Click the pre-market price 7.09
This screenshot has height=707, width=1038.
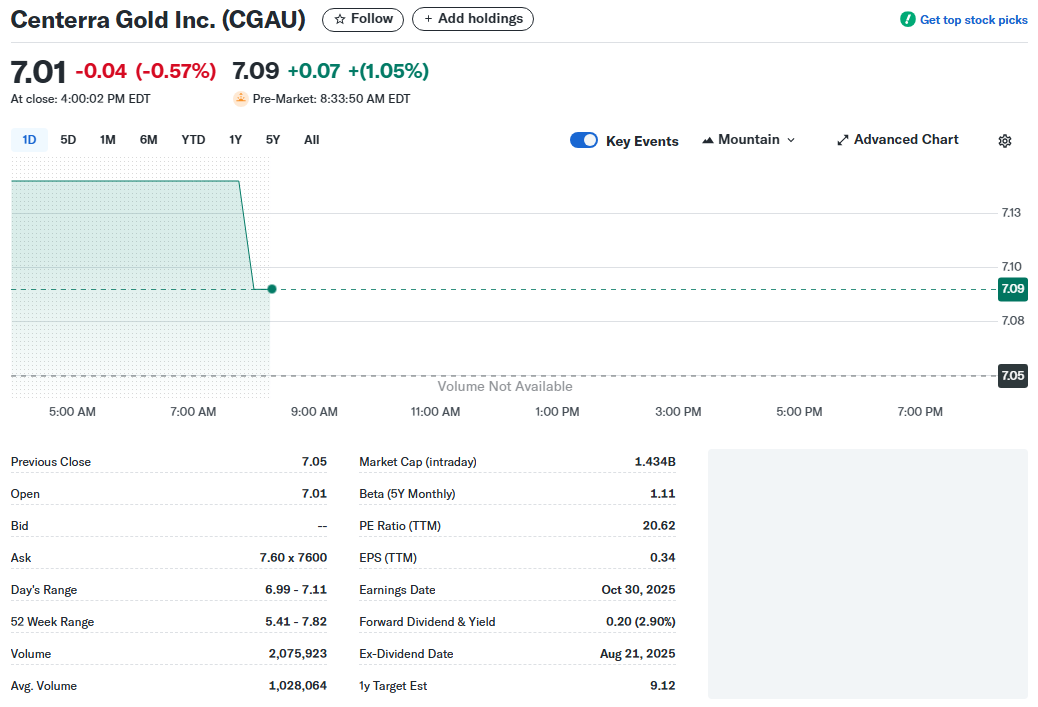tap(256, 71)
